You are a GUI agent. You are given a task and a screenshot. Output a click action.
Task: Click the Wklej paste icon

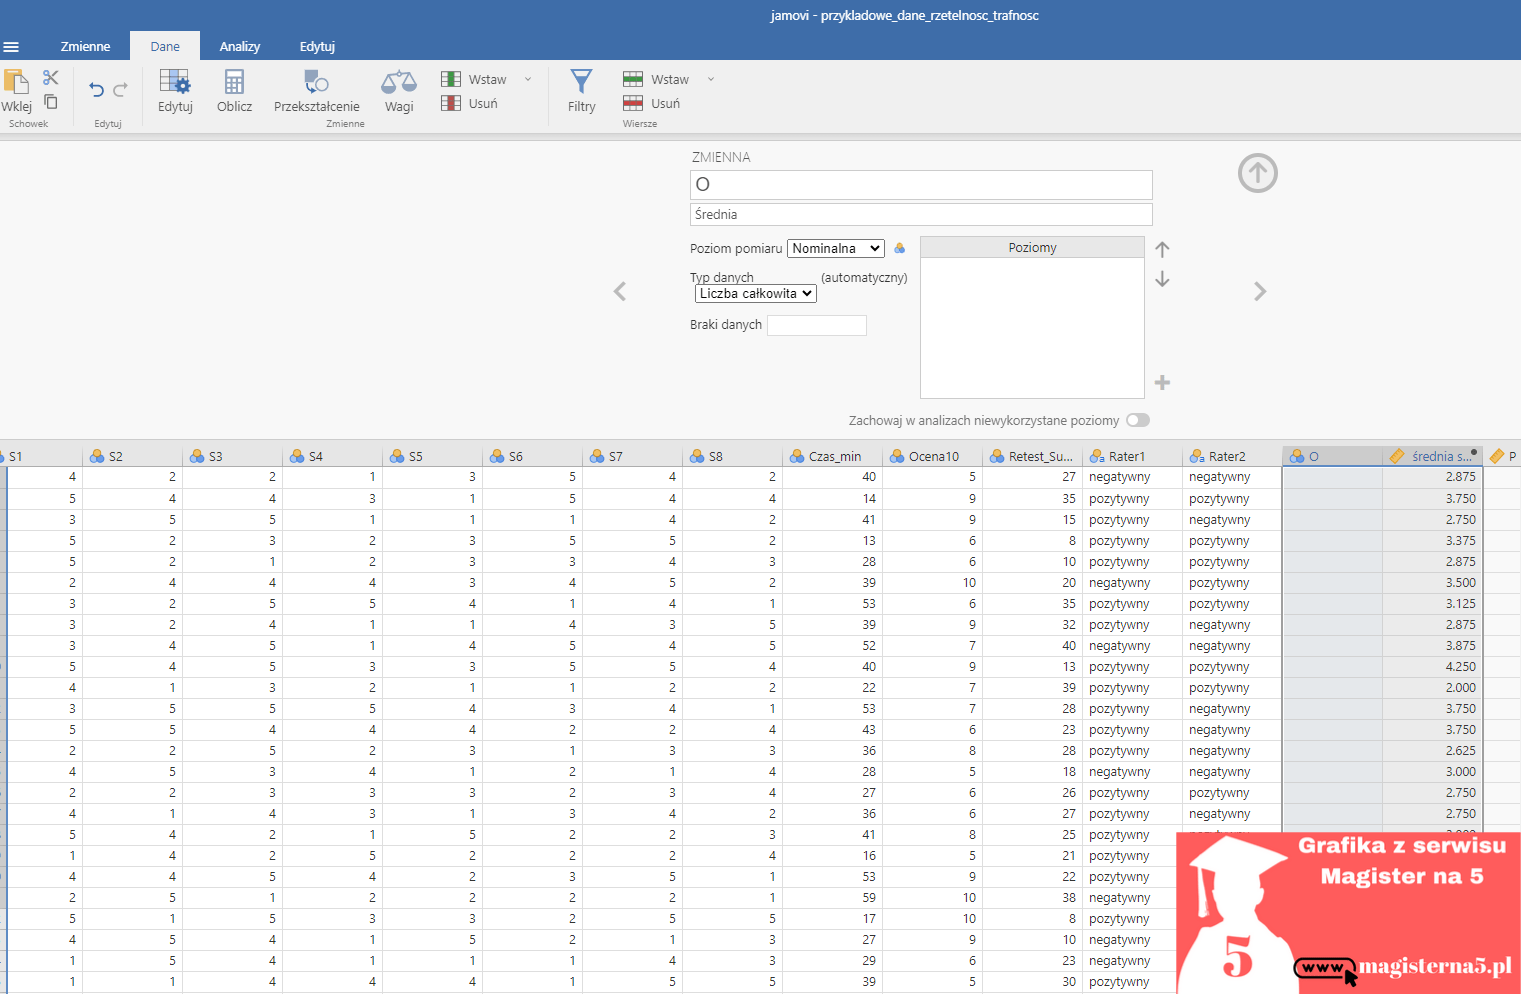tap(16, 84)
